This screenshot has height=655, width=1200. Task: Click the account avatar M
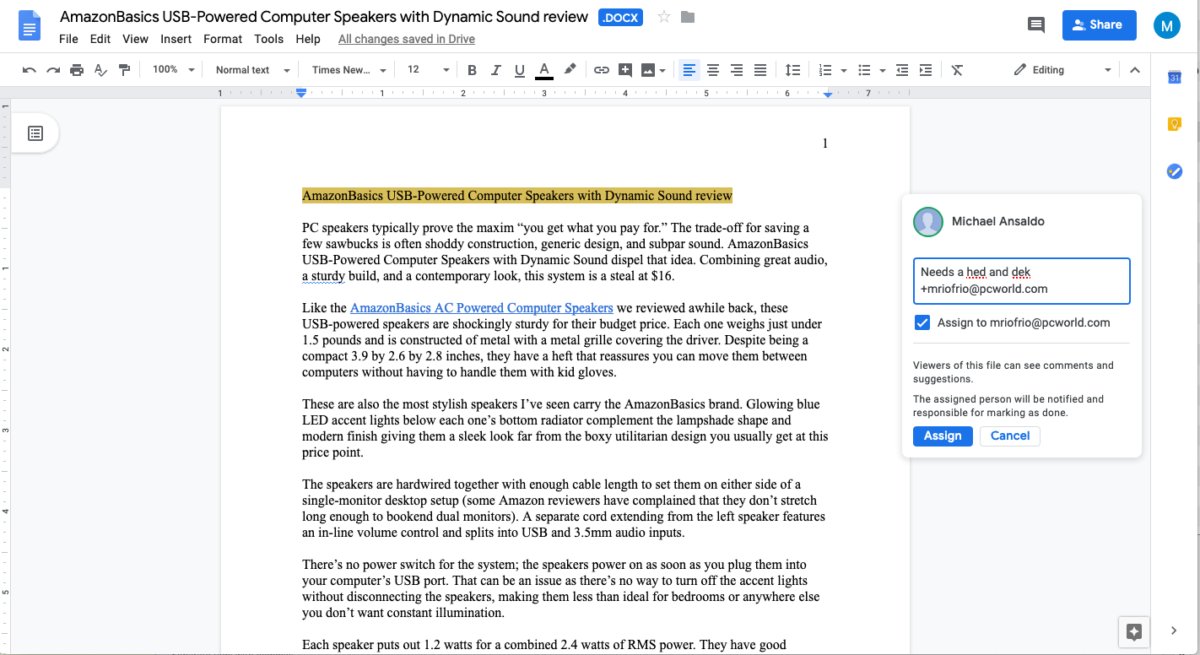pos(1167,25)
